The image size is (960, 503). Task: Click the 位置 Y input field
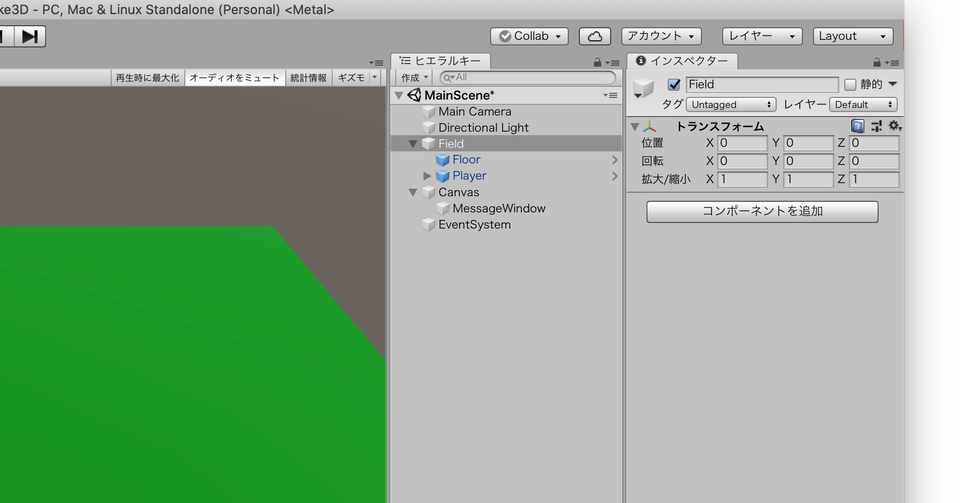808,143
